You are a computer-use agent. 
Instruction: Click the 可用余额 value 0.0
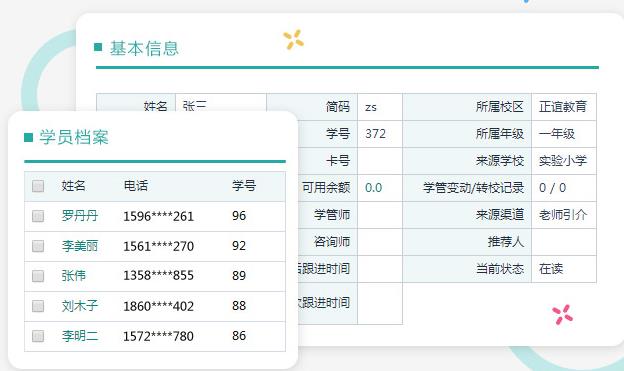(x=373, y=187)
